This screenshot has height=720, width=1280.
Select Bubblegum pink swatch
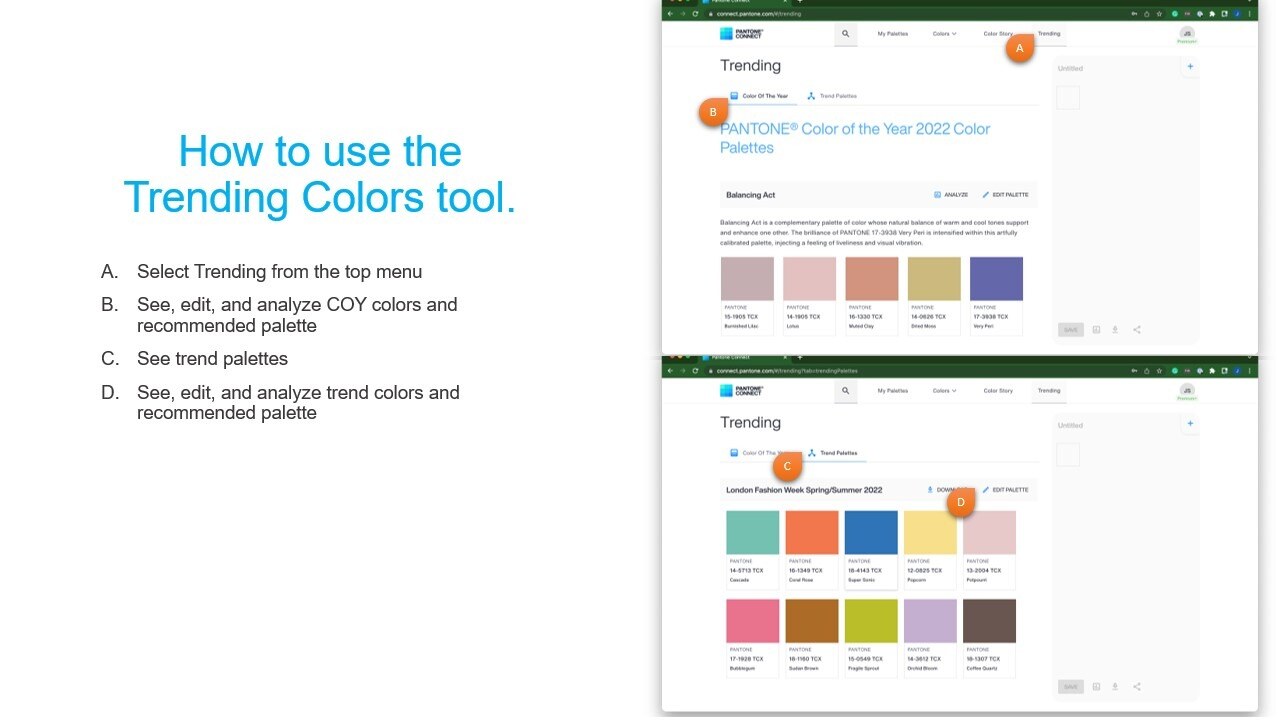752,621
